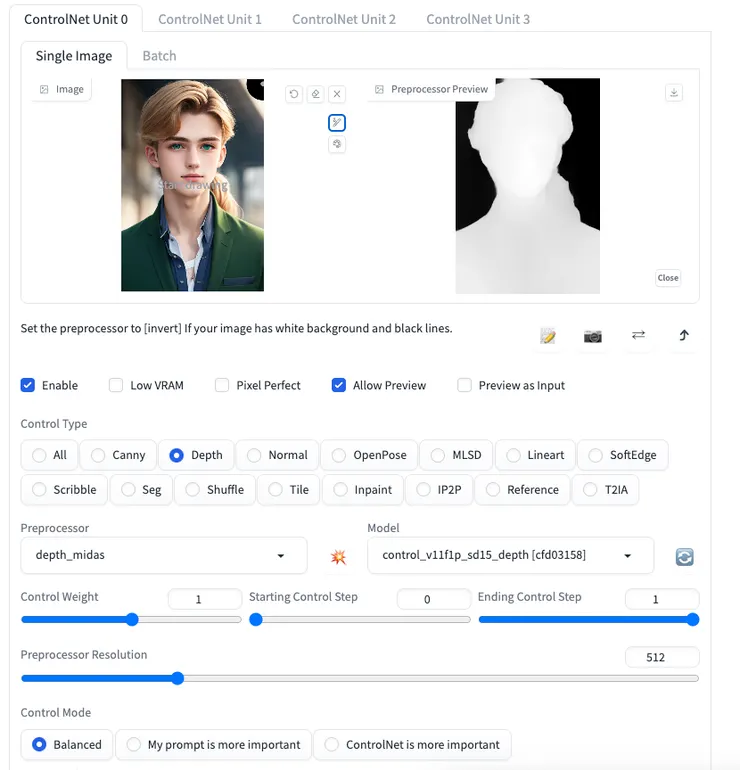Viewport: 740px width, 770px height.
Task: Download the preprocessor preview image
Action: tap(674, 92)
